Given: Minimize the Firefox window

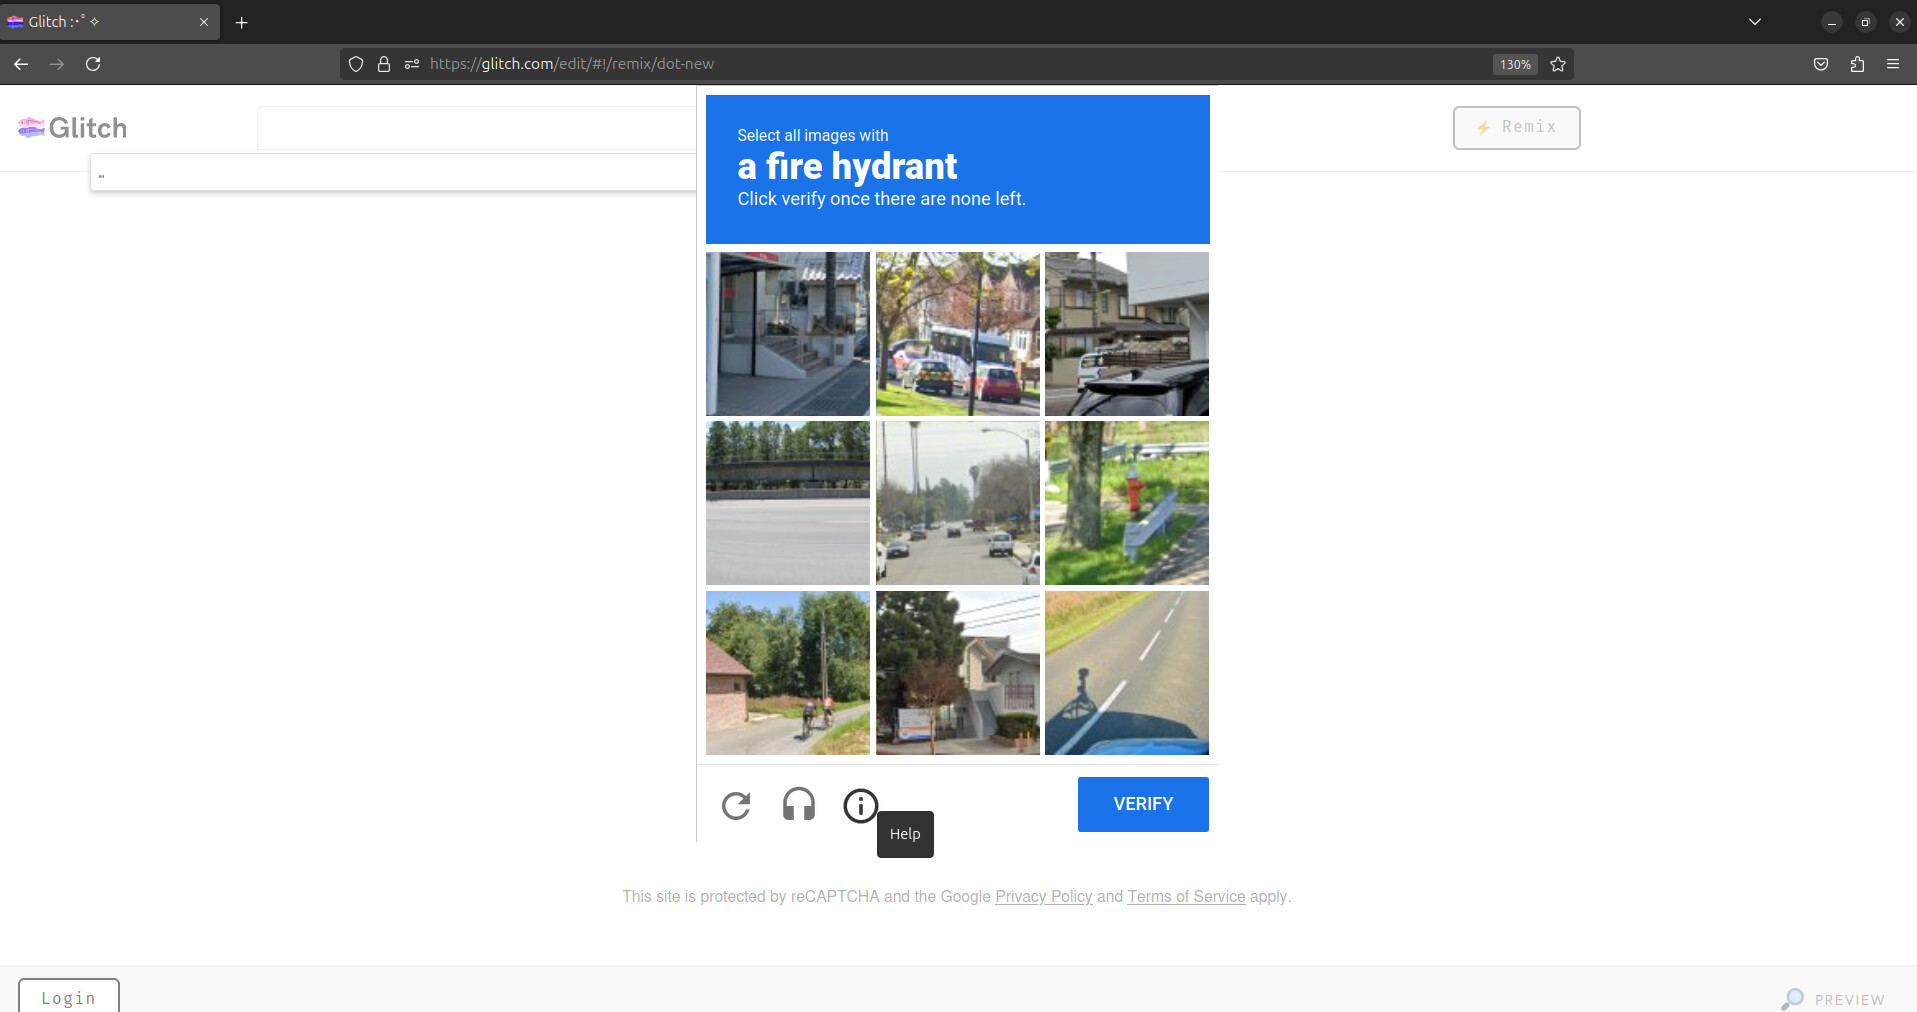Looking at the screenshot, I should (x=1832, y=22).
